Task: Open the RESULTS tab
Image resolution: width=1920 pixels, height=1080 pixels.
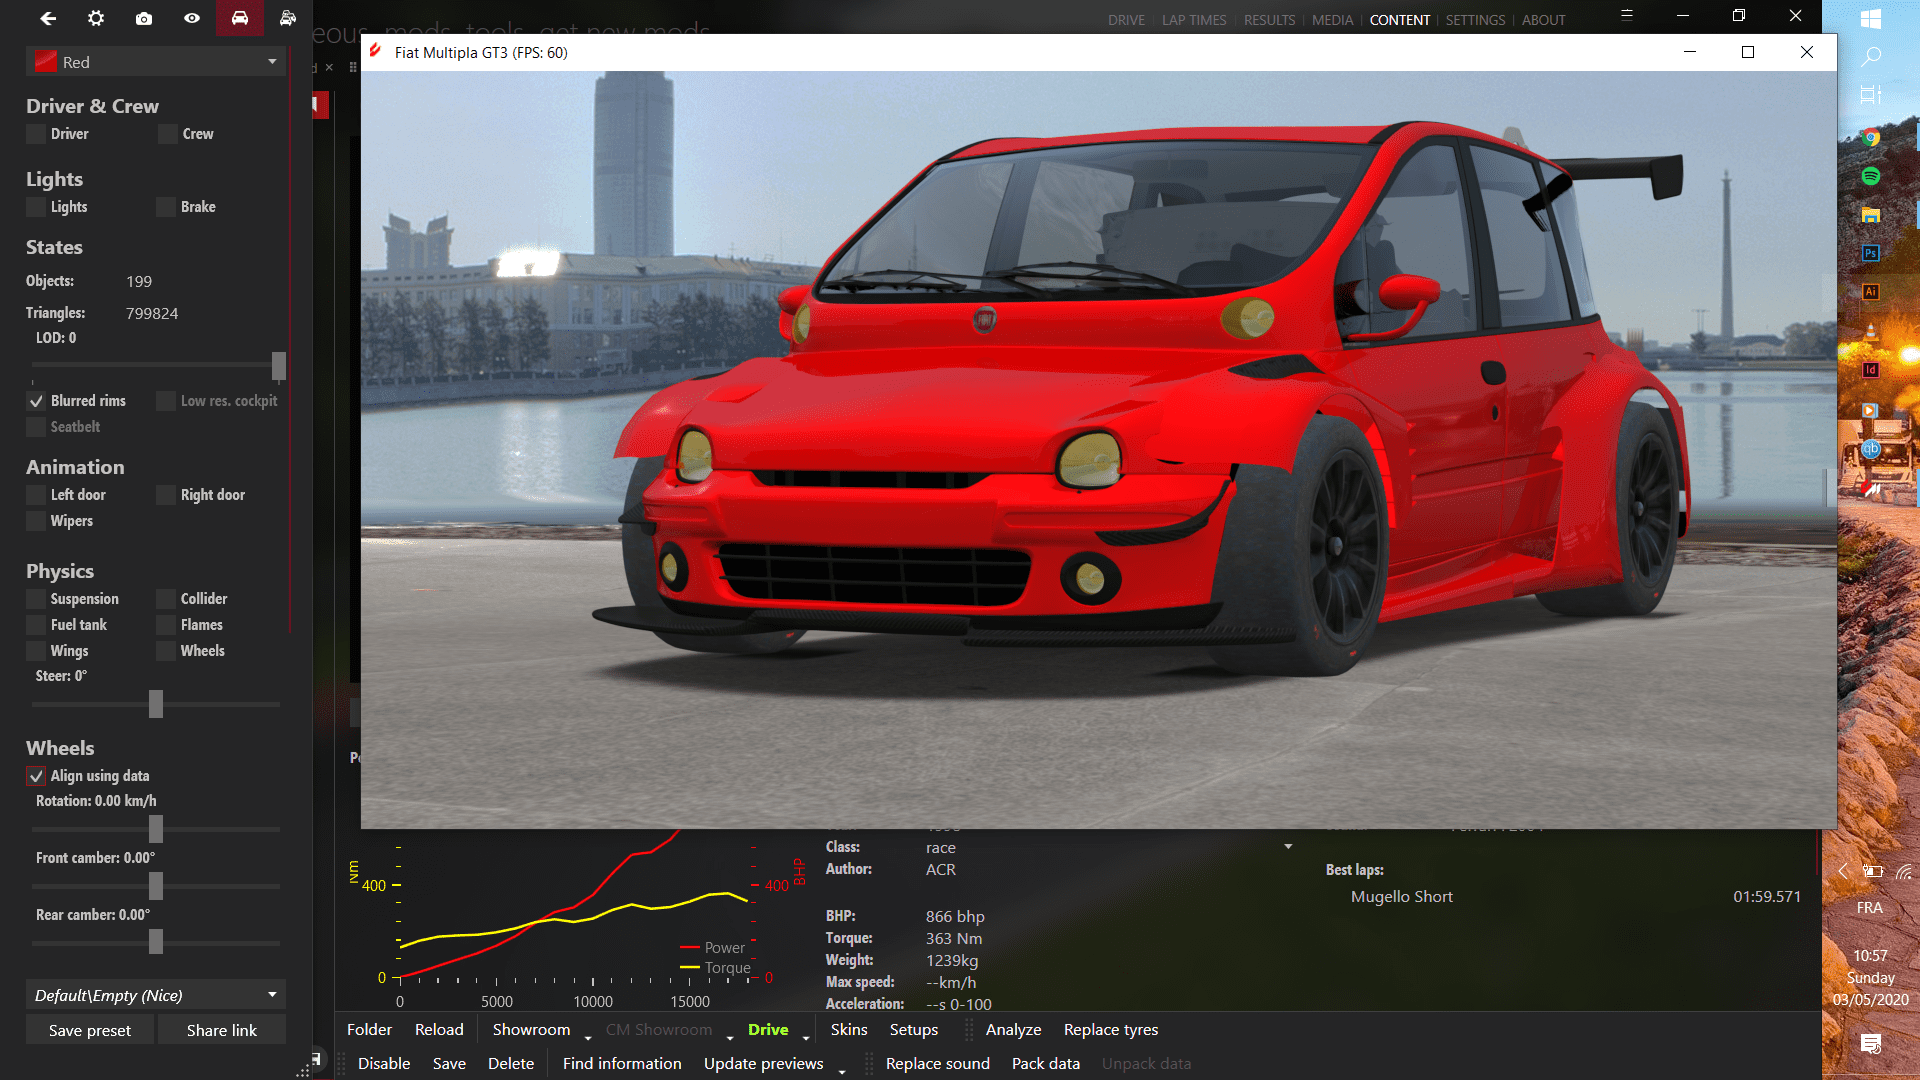Action: pyautogui.click(x=1269, y=20)
